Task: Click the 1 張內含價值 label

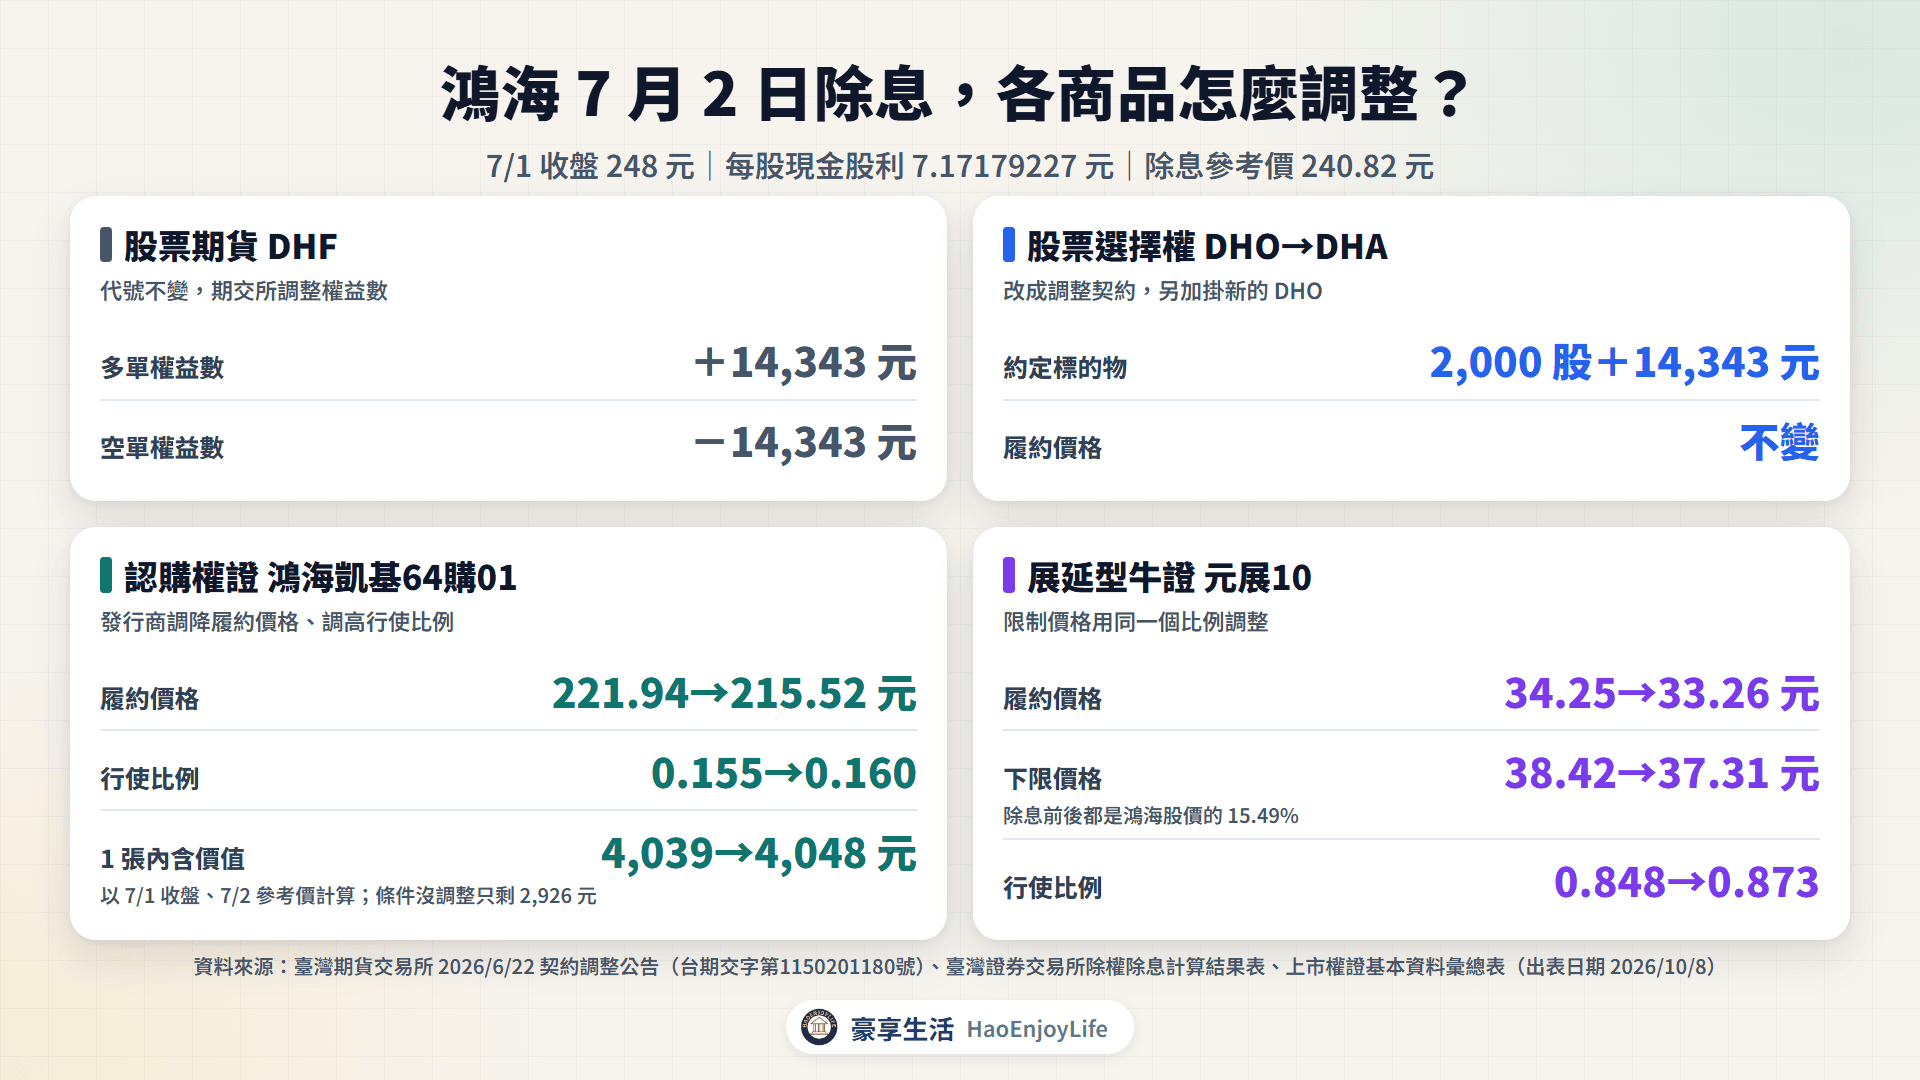Action: (x=173, y=859)
